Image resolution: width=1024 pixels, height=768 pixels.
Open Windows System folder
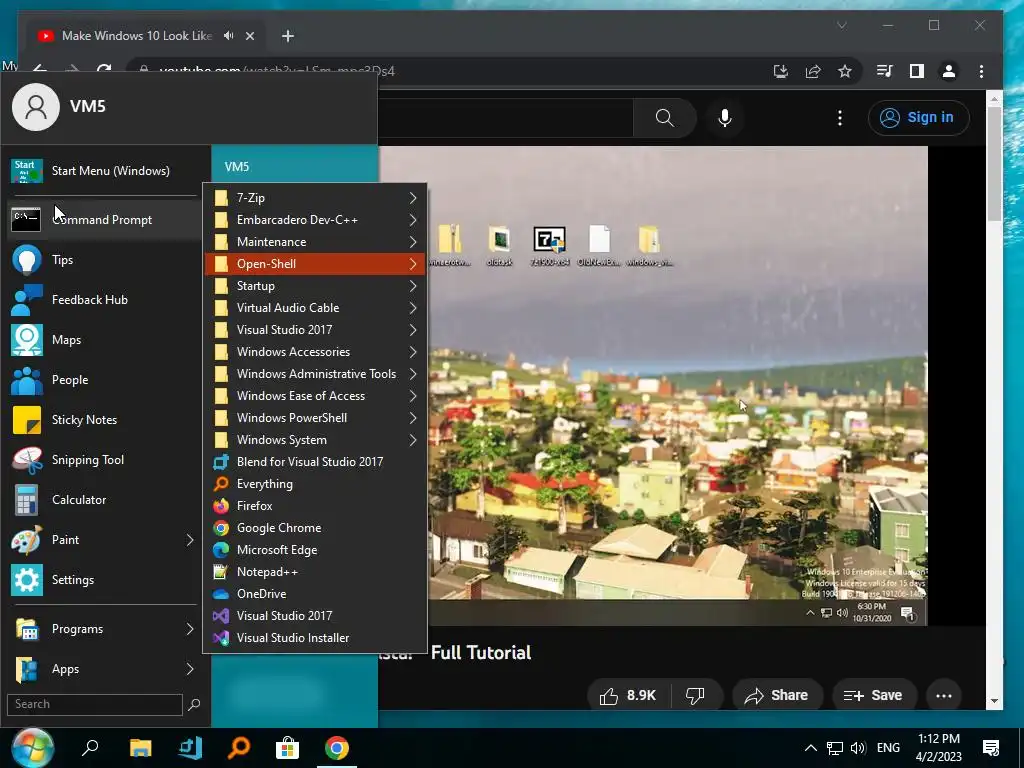(x=315, y=440)
